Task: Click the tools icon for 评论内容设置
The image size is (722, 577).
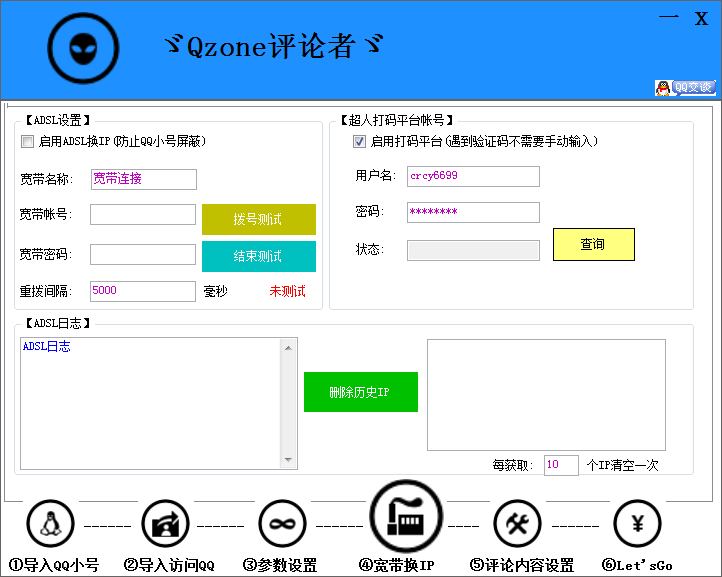Action: [518, 524]
